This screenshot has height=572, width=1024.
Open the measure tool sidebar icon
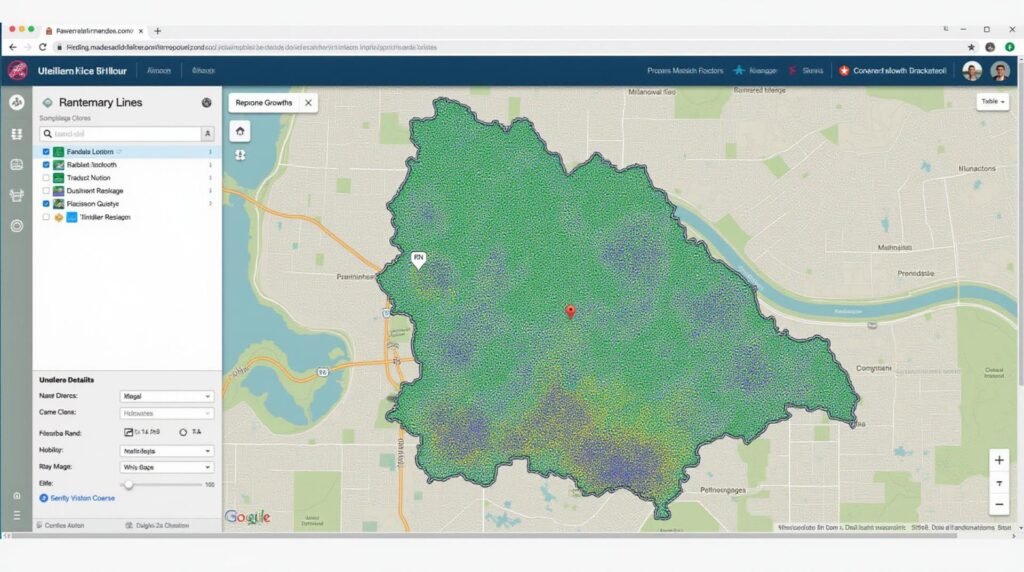pos(16,195)
